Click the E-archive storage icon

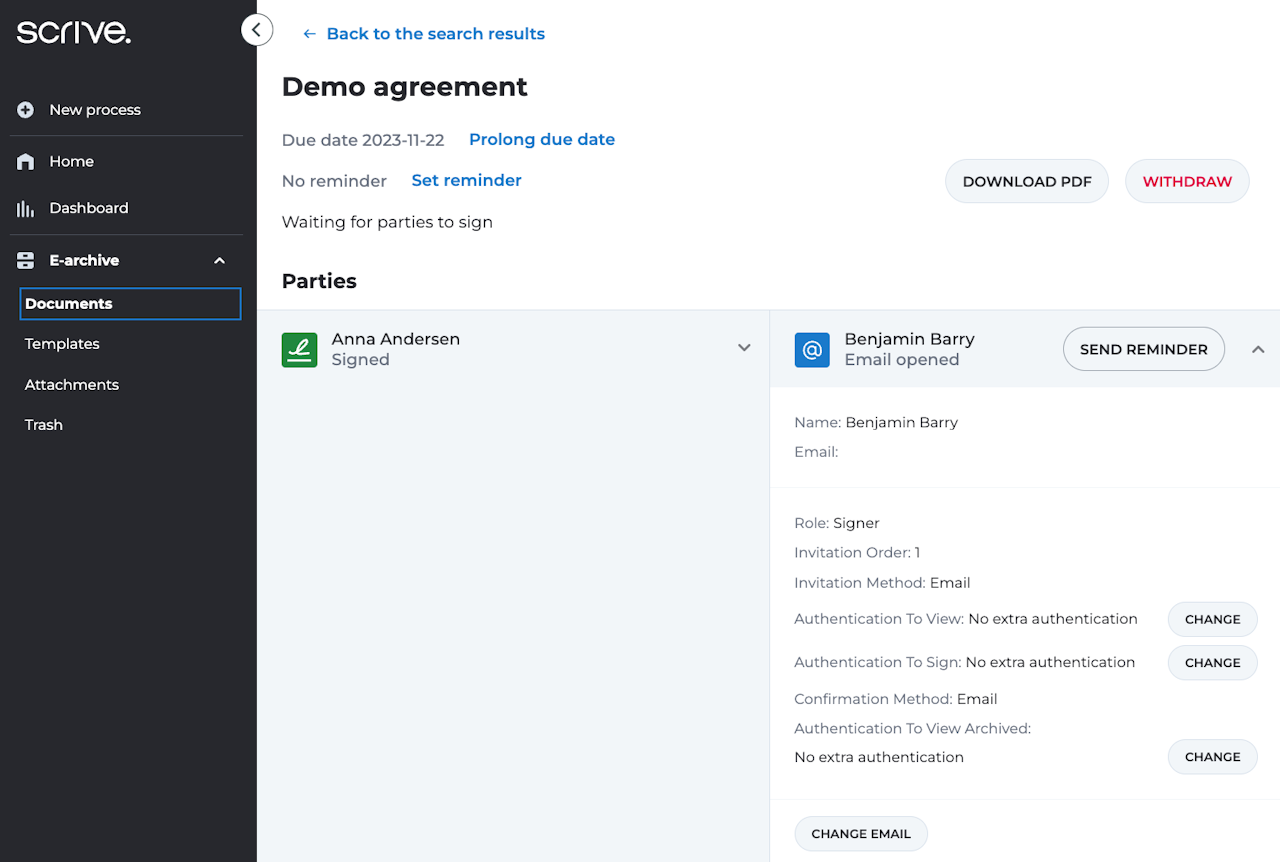pyautogui.click(x=26, y=261)
